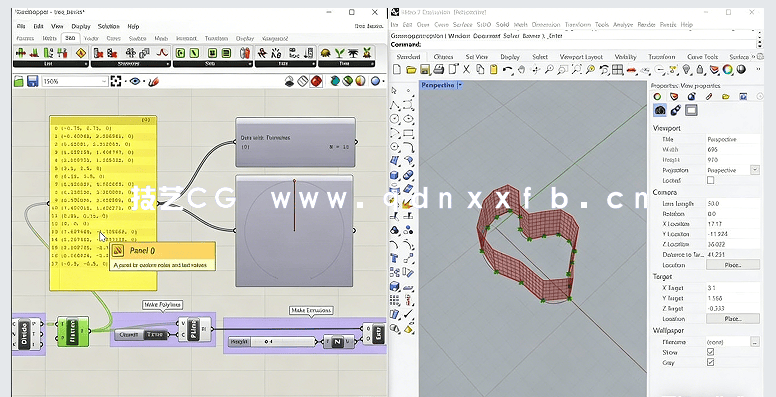
Task: Click Open folder icon in Rhino toolbar
Action: click(x=411, y=70)
